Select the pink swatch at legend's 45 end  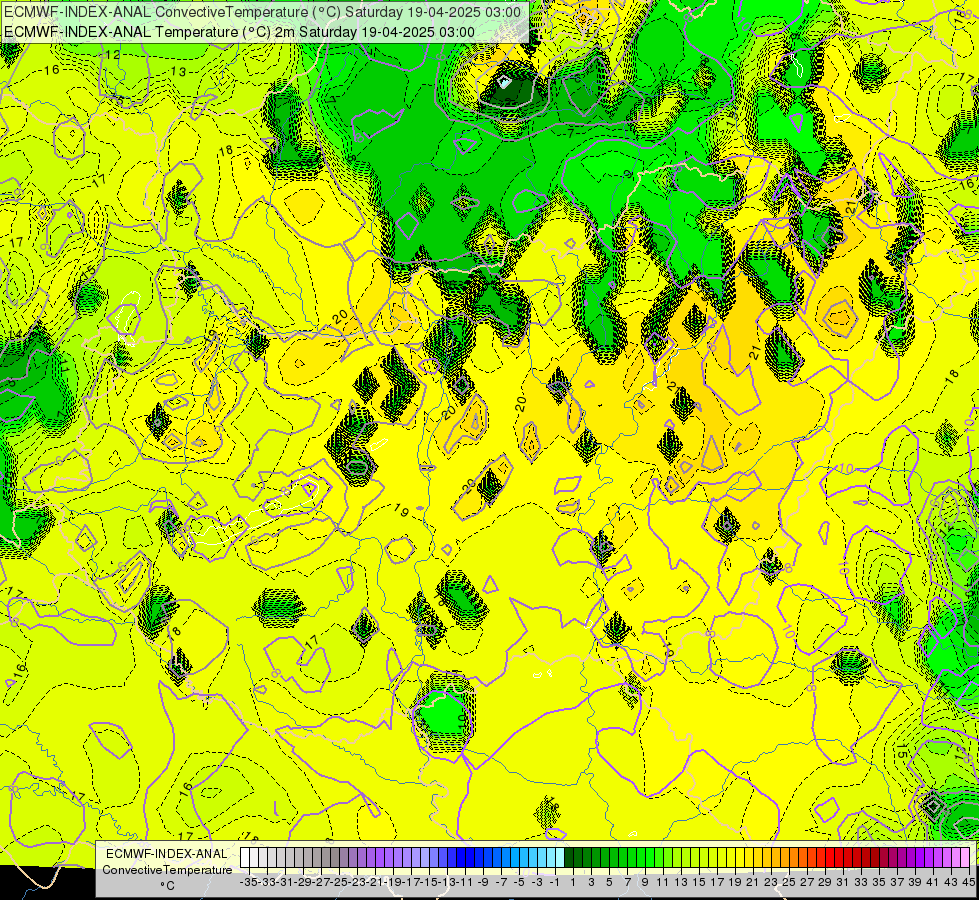click(965, 857)
